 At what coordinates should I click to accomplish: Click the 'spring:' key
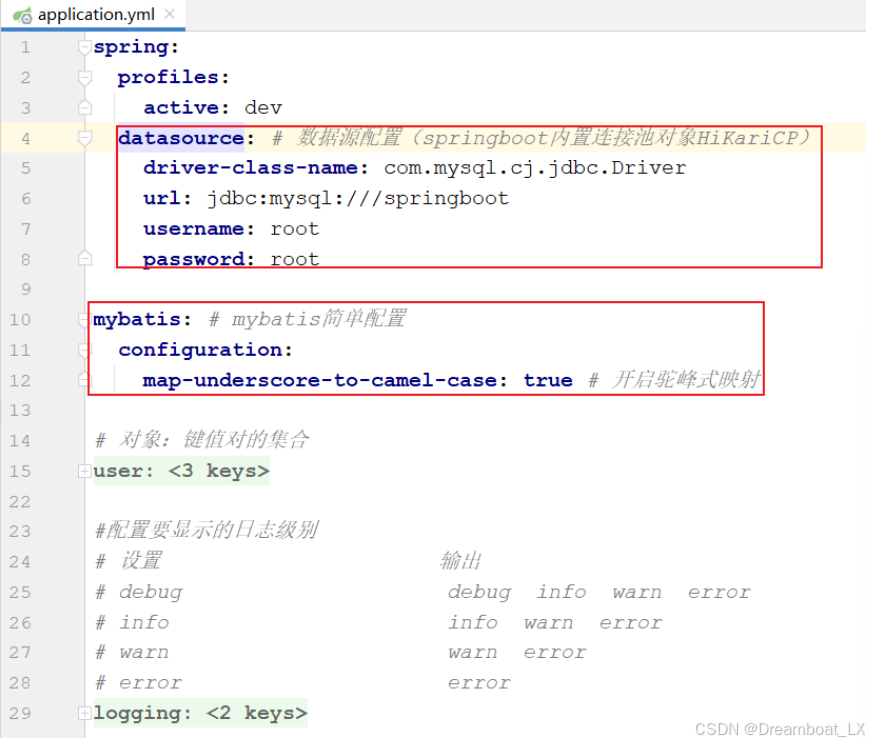[136, 48]
